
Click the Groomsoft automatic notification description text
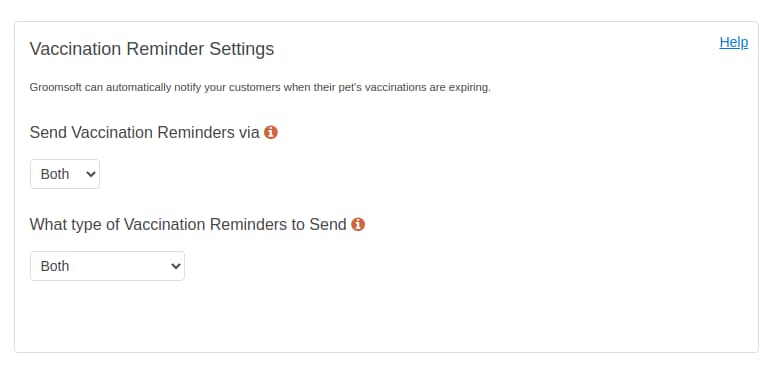pos(260,87)
